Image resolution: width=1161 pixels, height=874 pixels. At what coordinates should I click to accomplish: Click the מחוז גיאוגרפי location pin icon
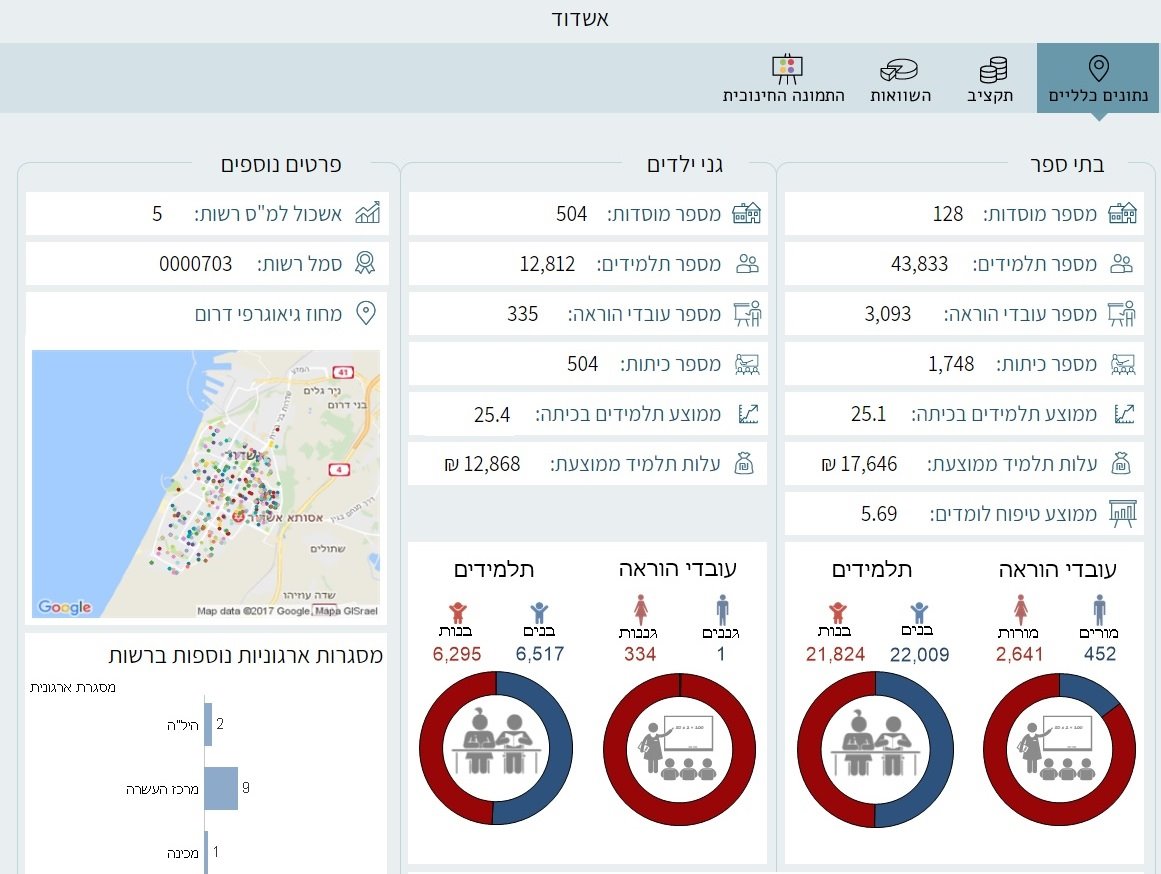point(367,314)
